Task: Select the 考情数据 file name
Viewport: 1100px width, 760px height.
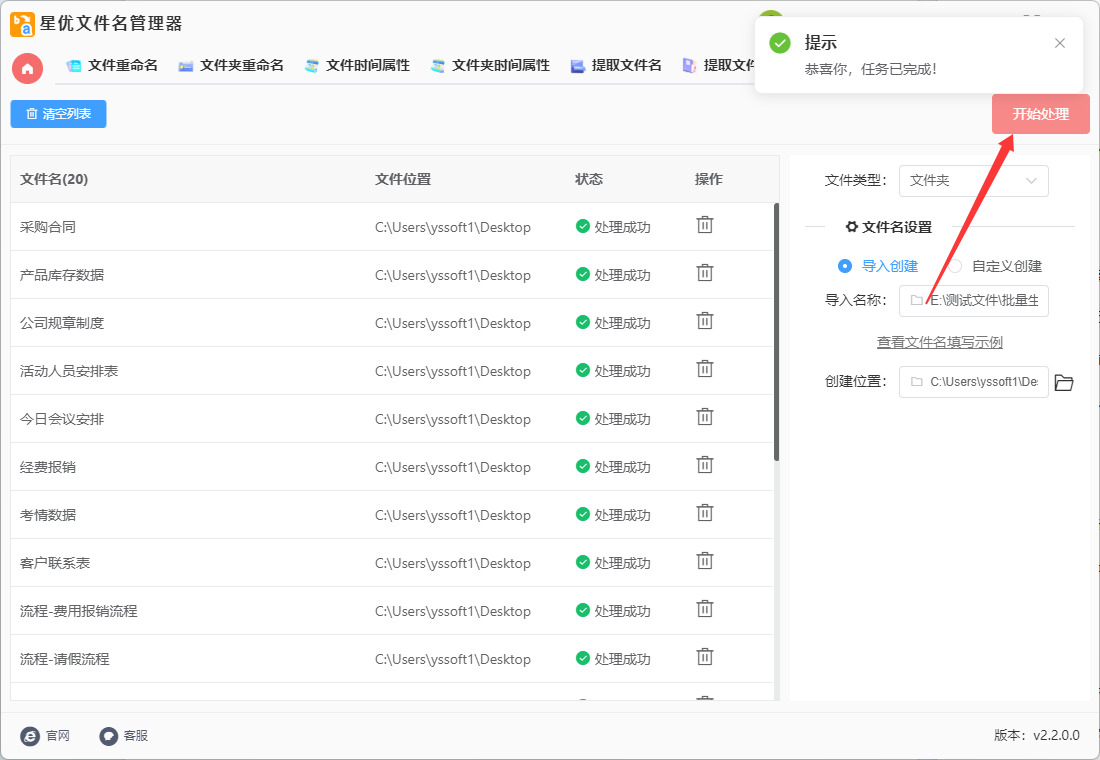Action: (x=48, y=515)
